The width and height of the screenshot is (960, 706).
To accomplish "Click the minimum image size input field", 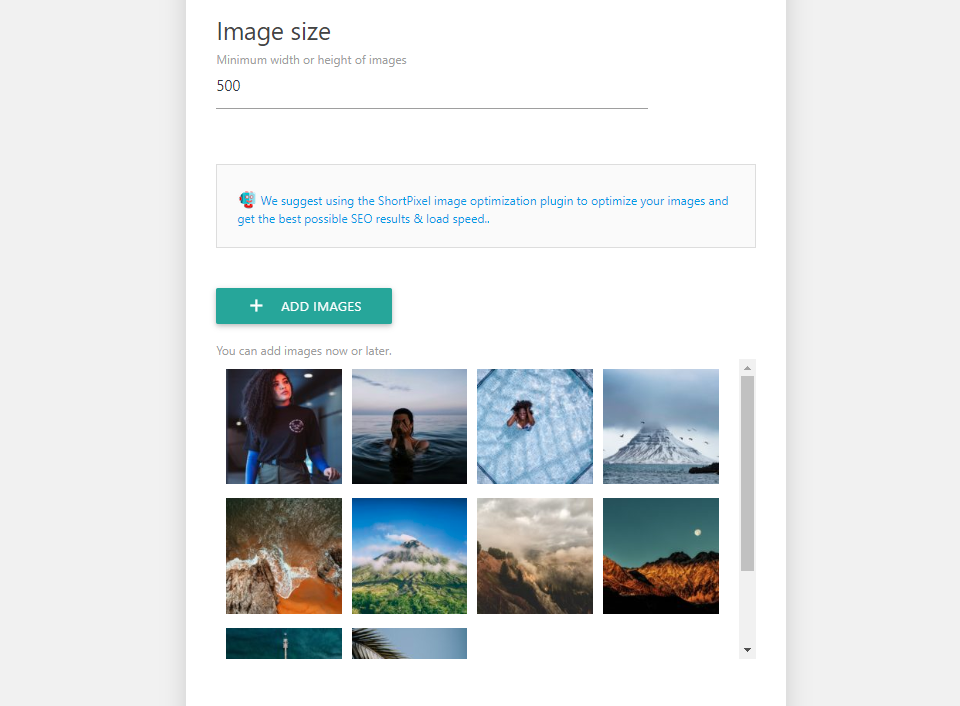I will (x=432, y=86).
